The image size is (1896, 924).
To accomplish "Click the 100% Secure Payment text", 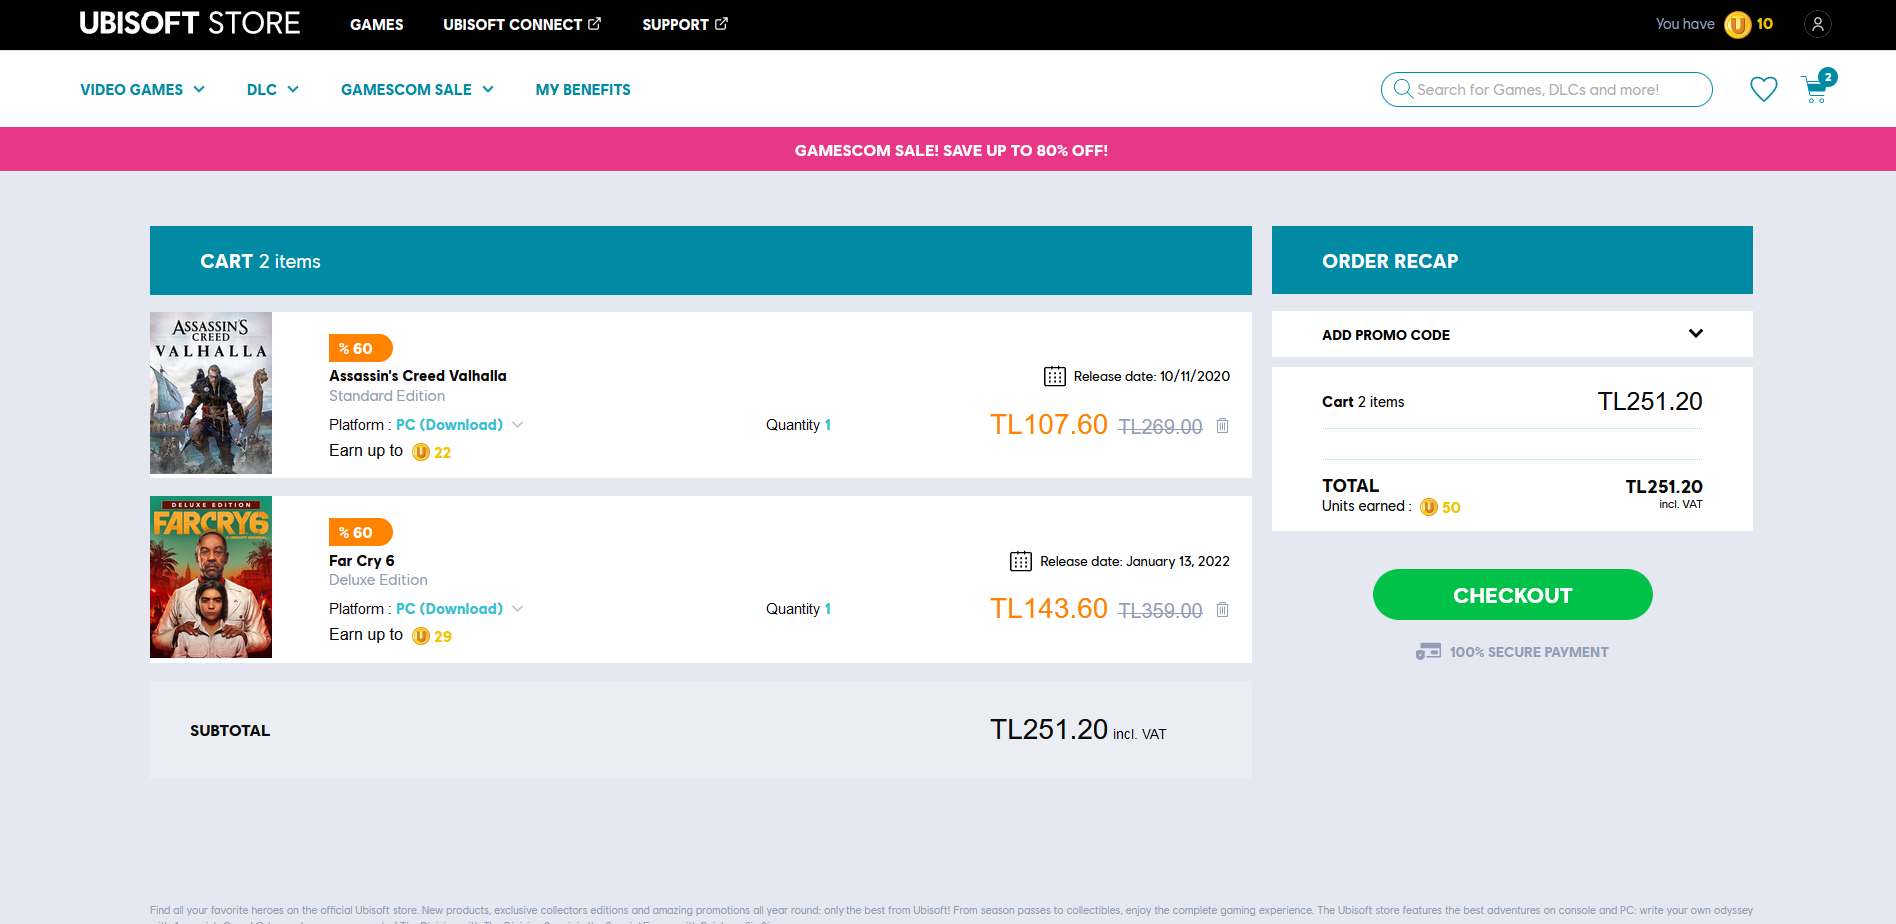I will tap(1529, 652).
